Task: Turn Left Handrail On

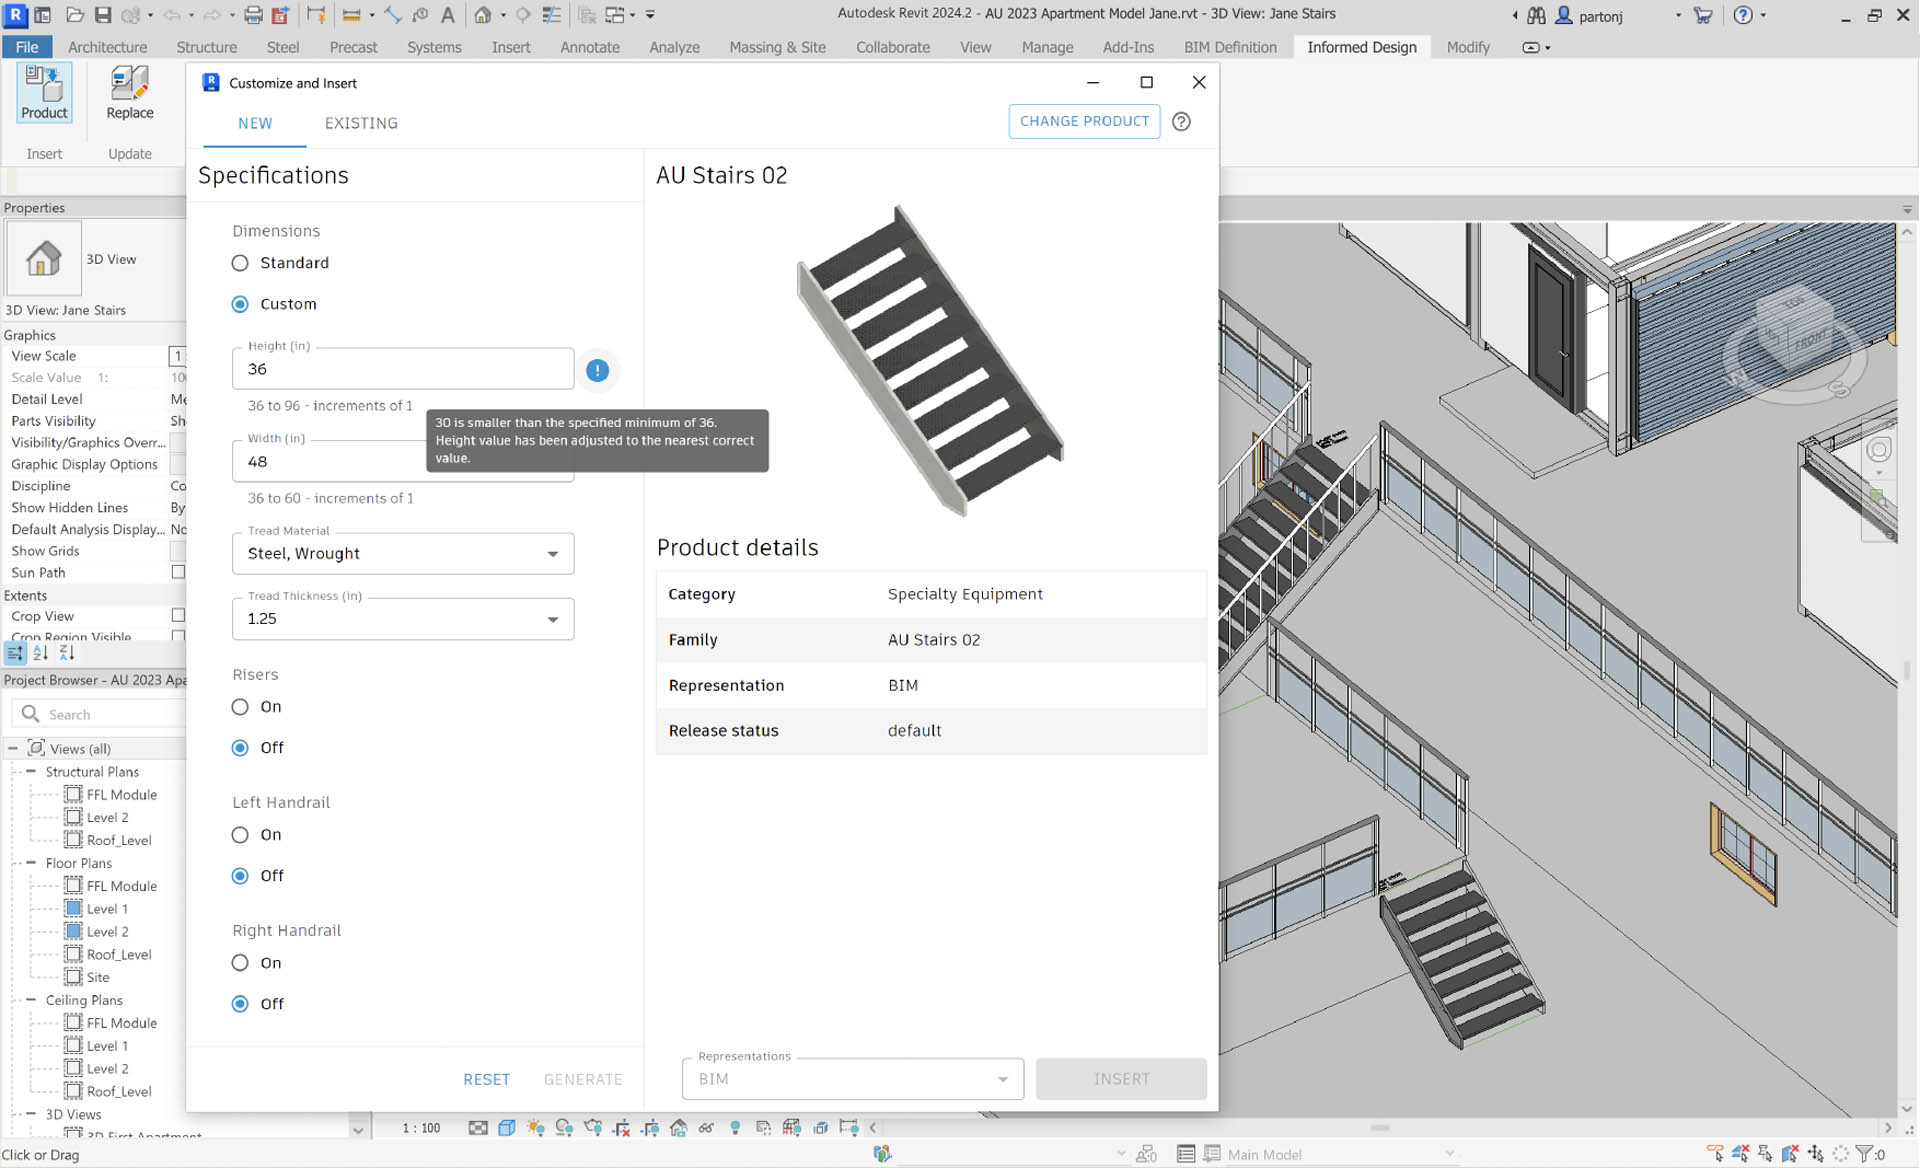Action: coord(240,835)
